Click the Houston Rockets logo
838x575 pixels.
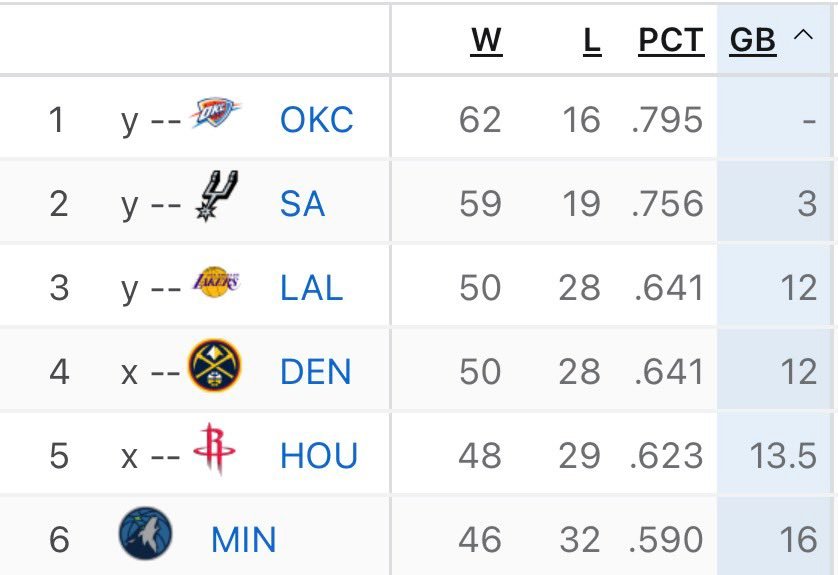[x=214, y=449]
